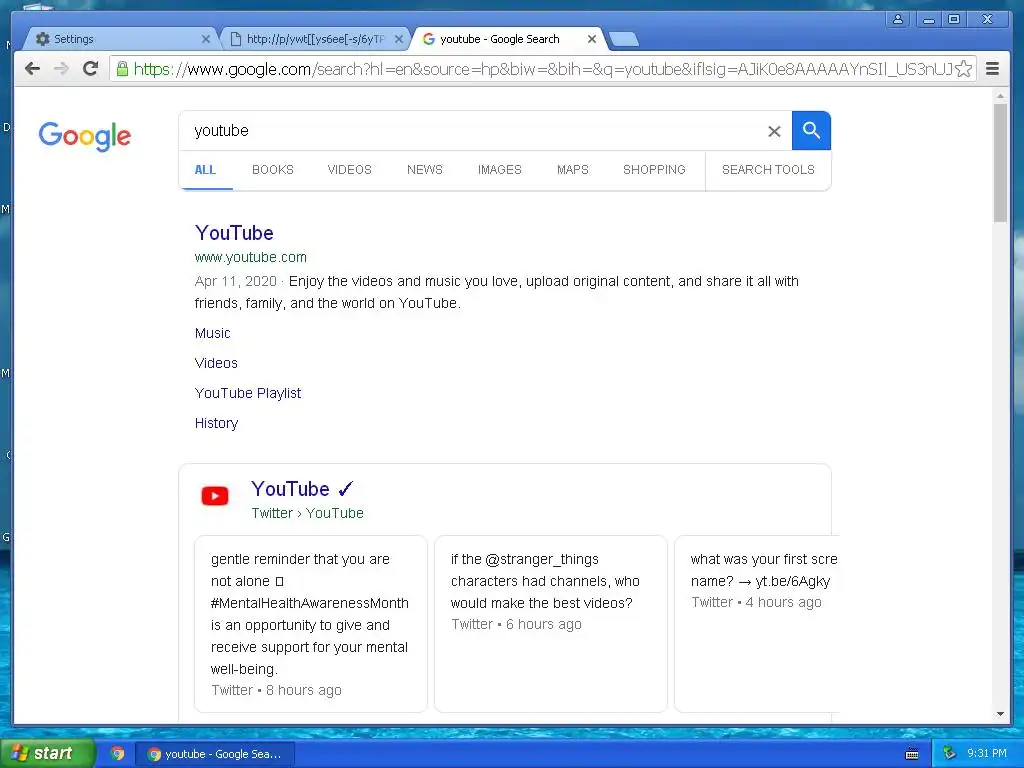Viewport: 1024px width, 768px height.
Task: Switch to the http://p/ywt tab
Action: tap(315, 39)
